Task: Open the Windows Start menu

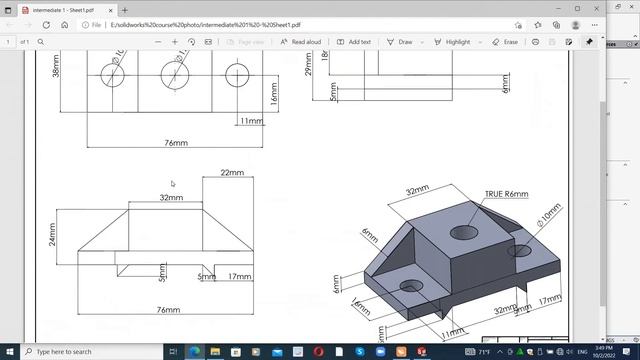Action: (x=10, y=351)
